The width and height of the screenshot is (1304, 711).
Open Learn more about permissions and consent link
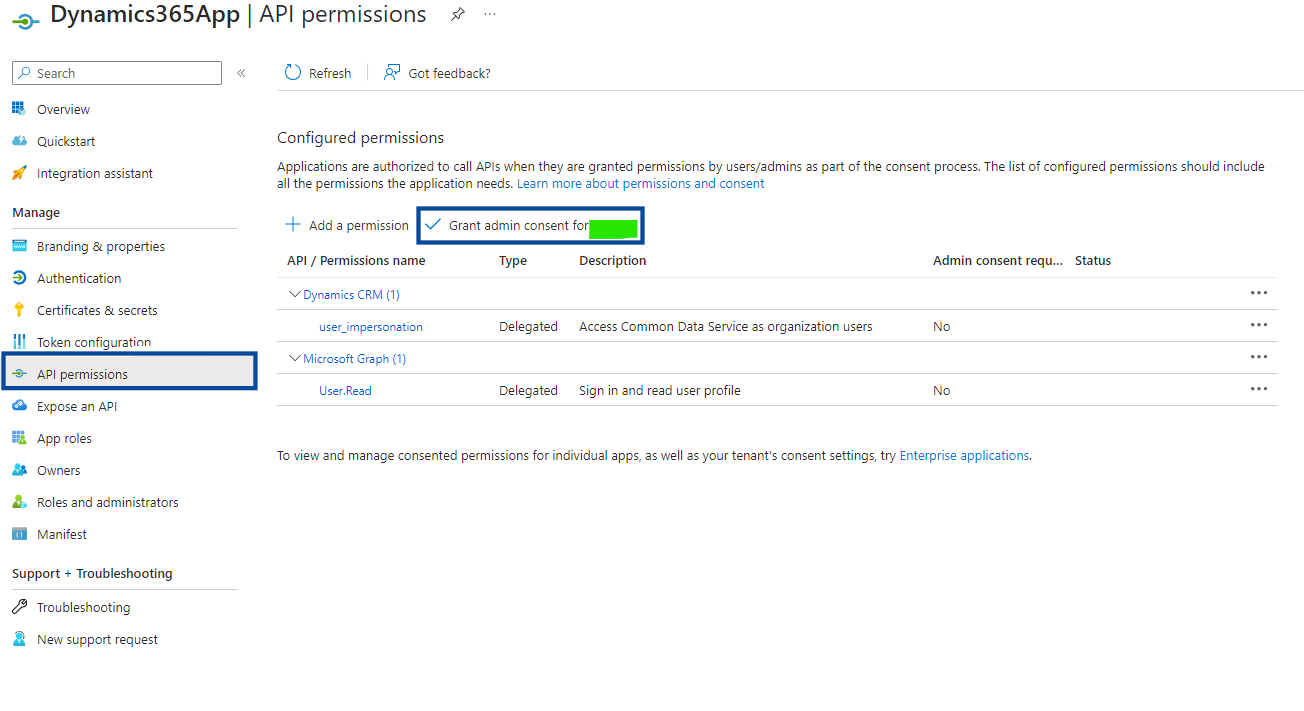(x=641, y=183)
